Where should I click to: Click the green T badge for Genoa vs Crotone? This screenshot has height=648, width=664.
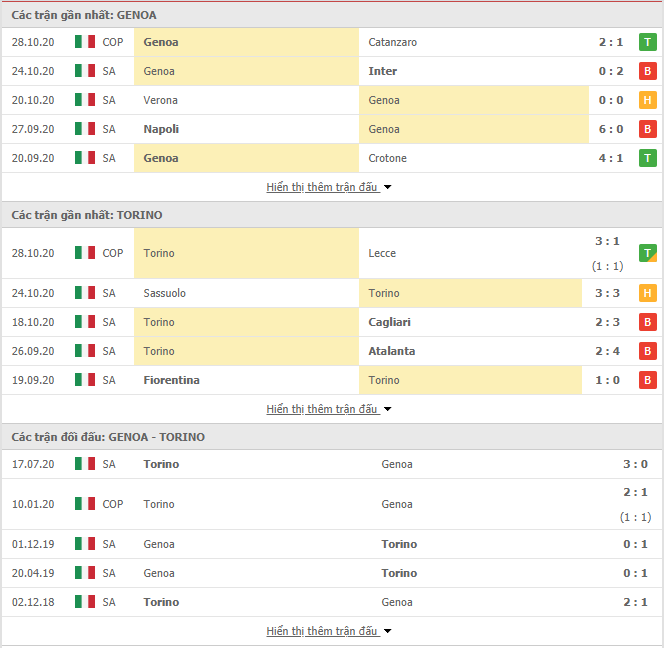(647, 158)
